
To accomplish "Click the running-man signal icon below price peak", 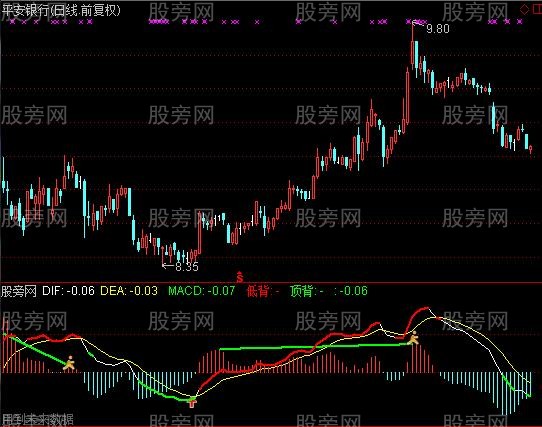I will [x=413, y=338].
